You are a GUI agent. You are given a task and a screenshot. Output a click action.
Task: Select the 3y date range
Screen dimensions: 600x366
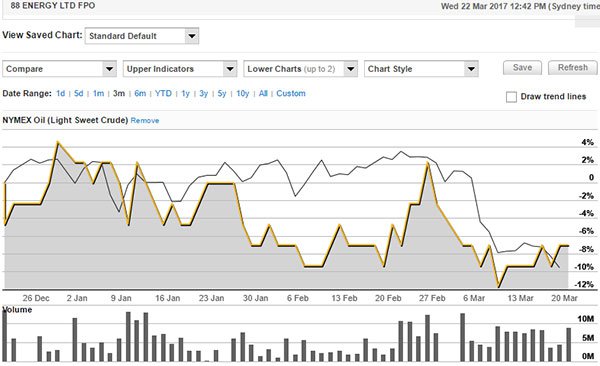coord(204,93)
